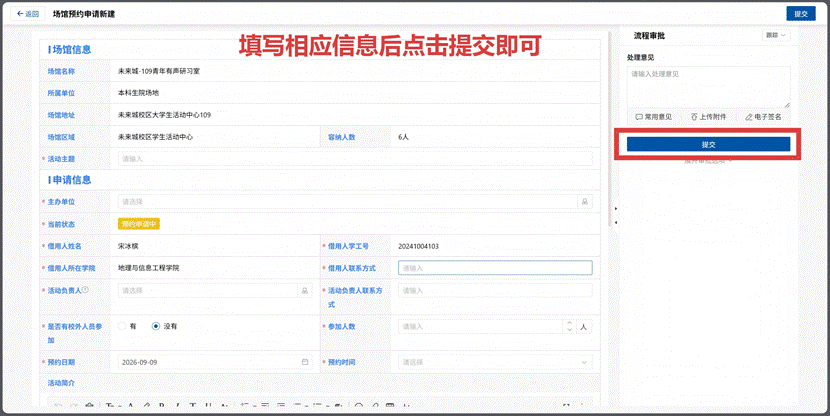Click the blue 提交 button in the top-right corner

[x=800, y=14]
